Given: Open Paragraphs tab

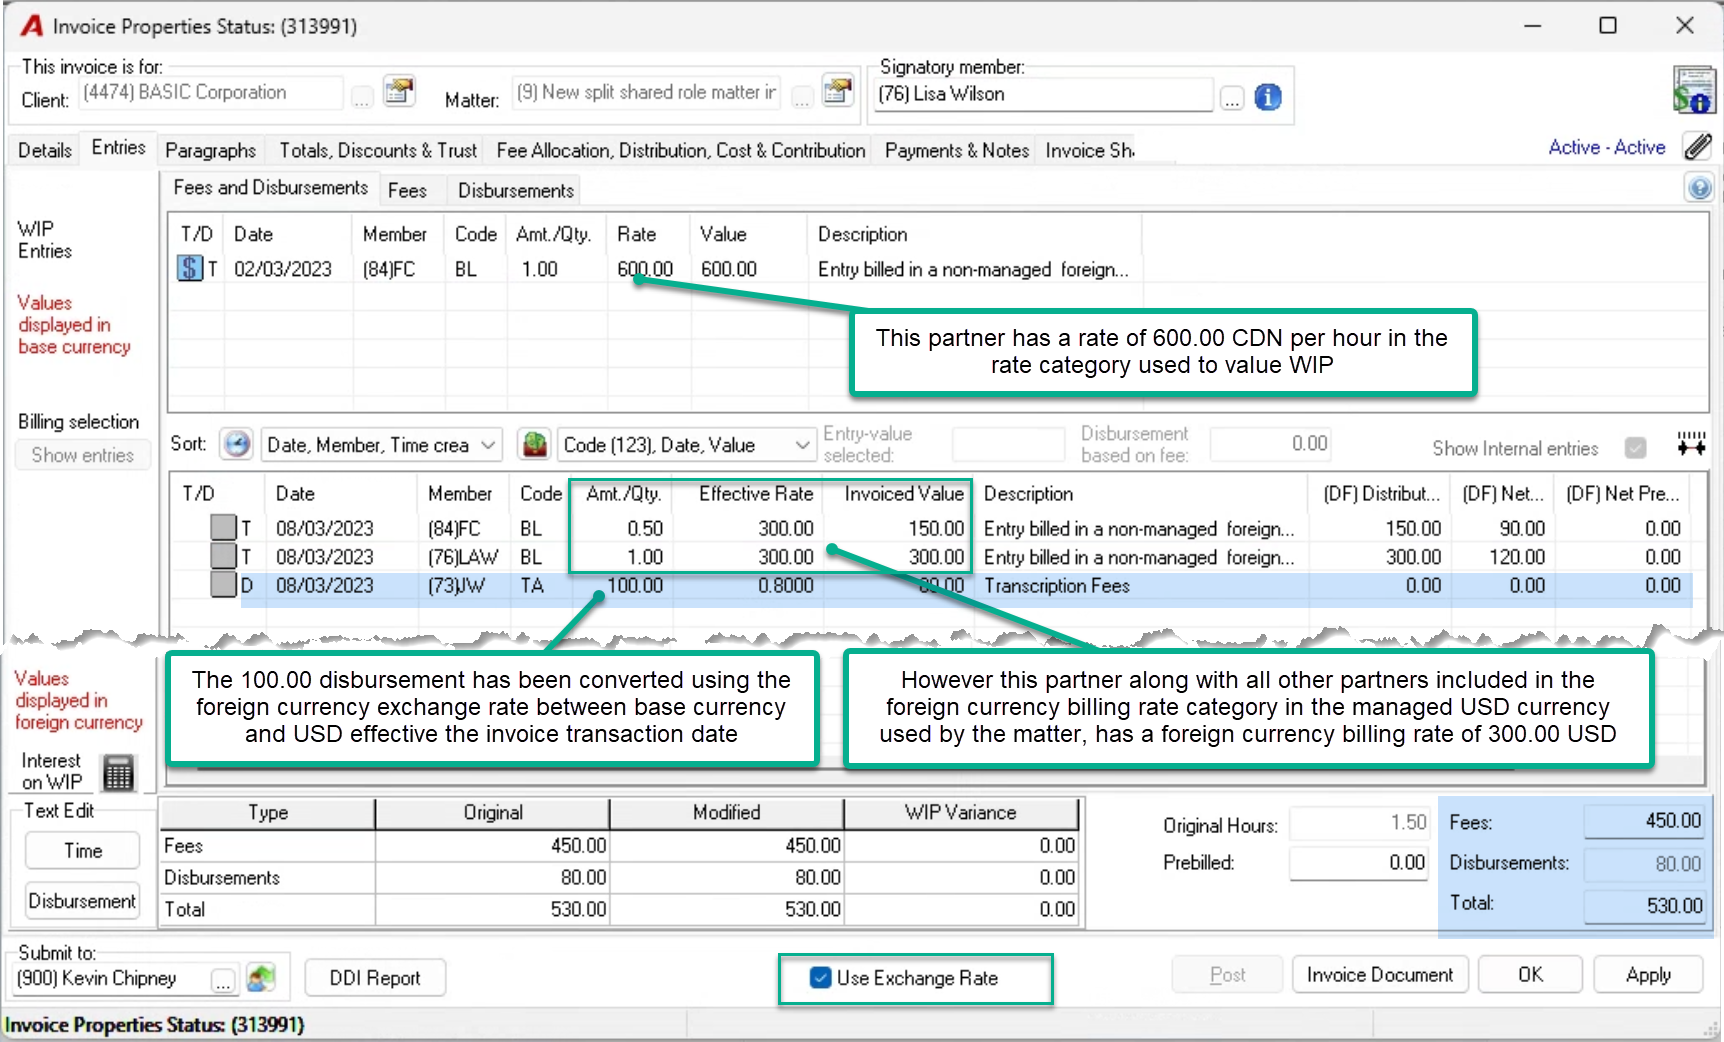Looking at the screenshot, I should coord(210,150).
